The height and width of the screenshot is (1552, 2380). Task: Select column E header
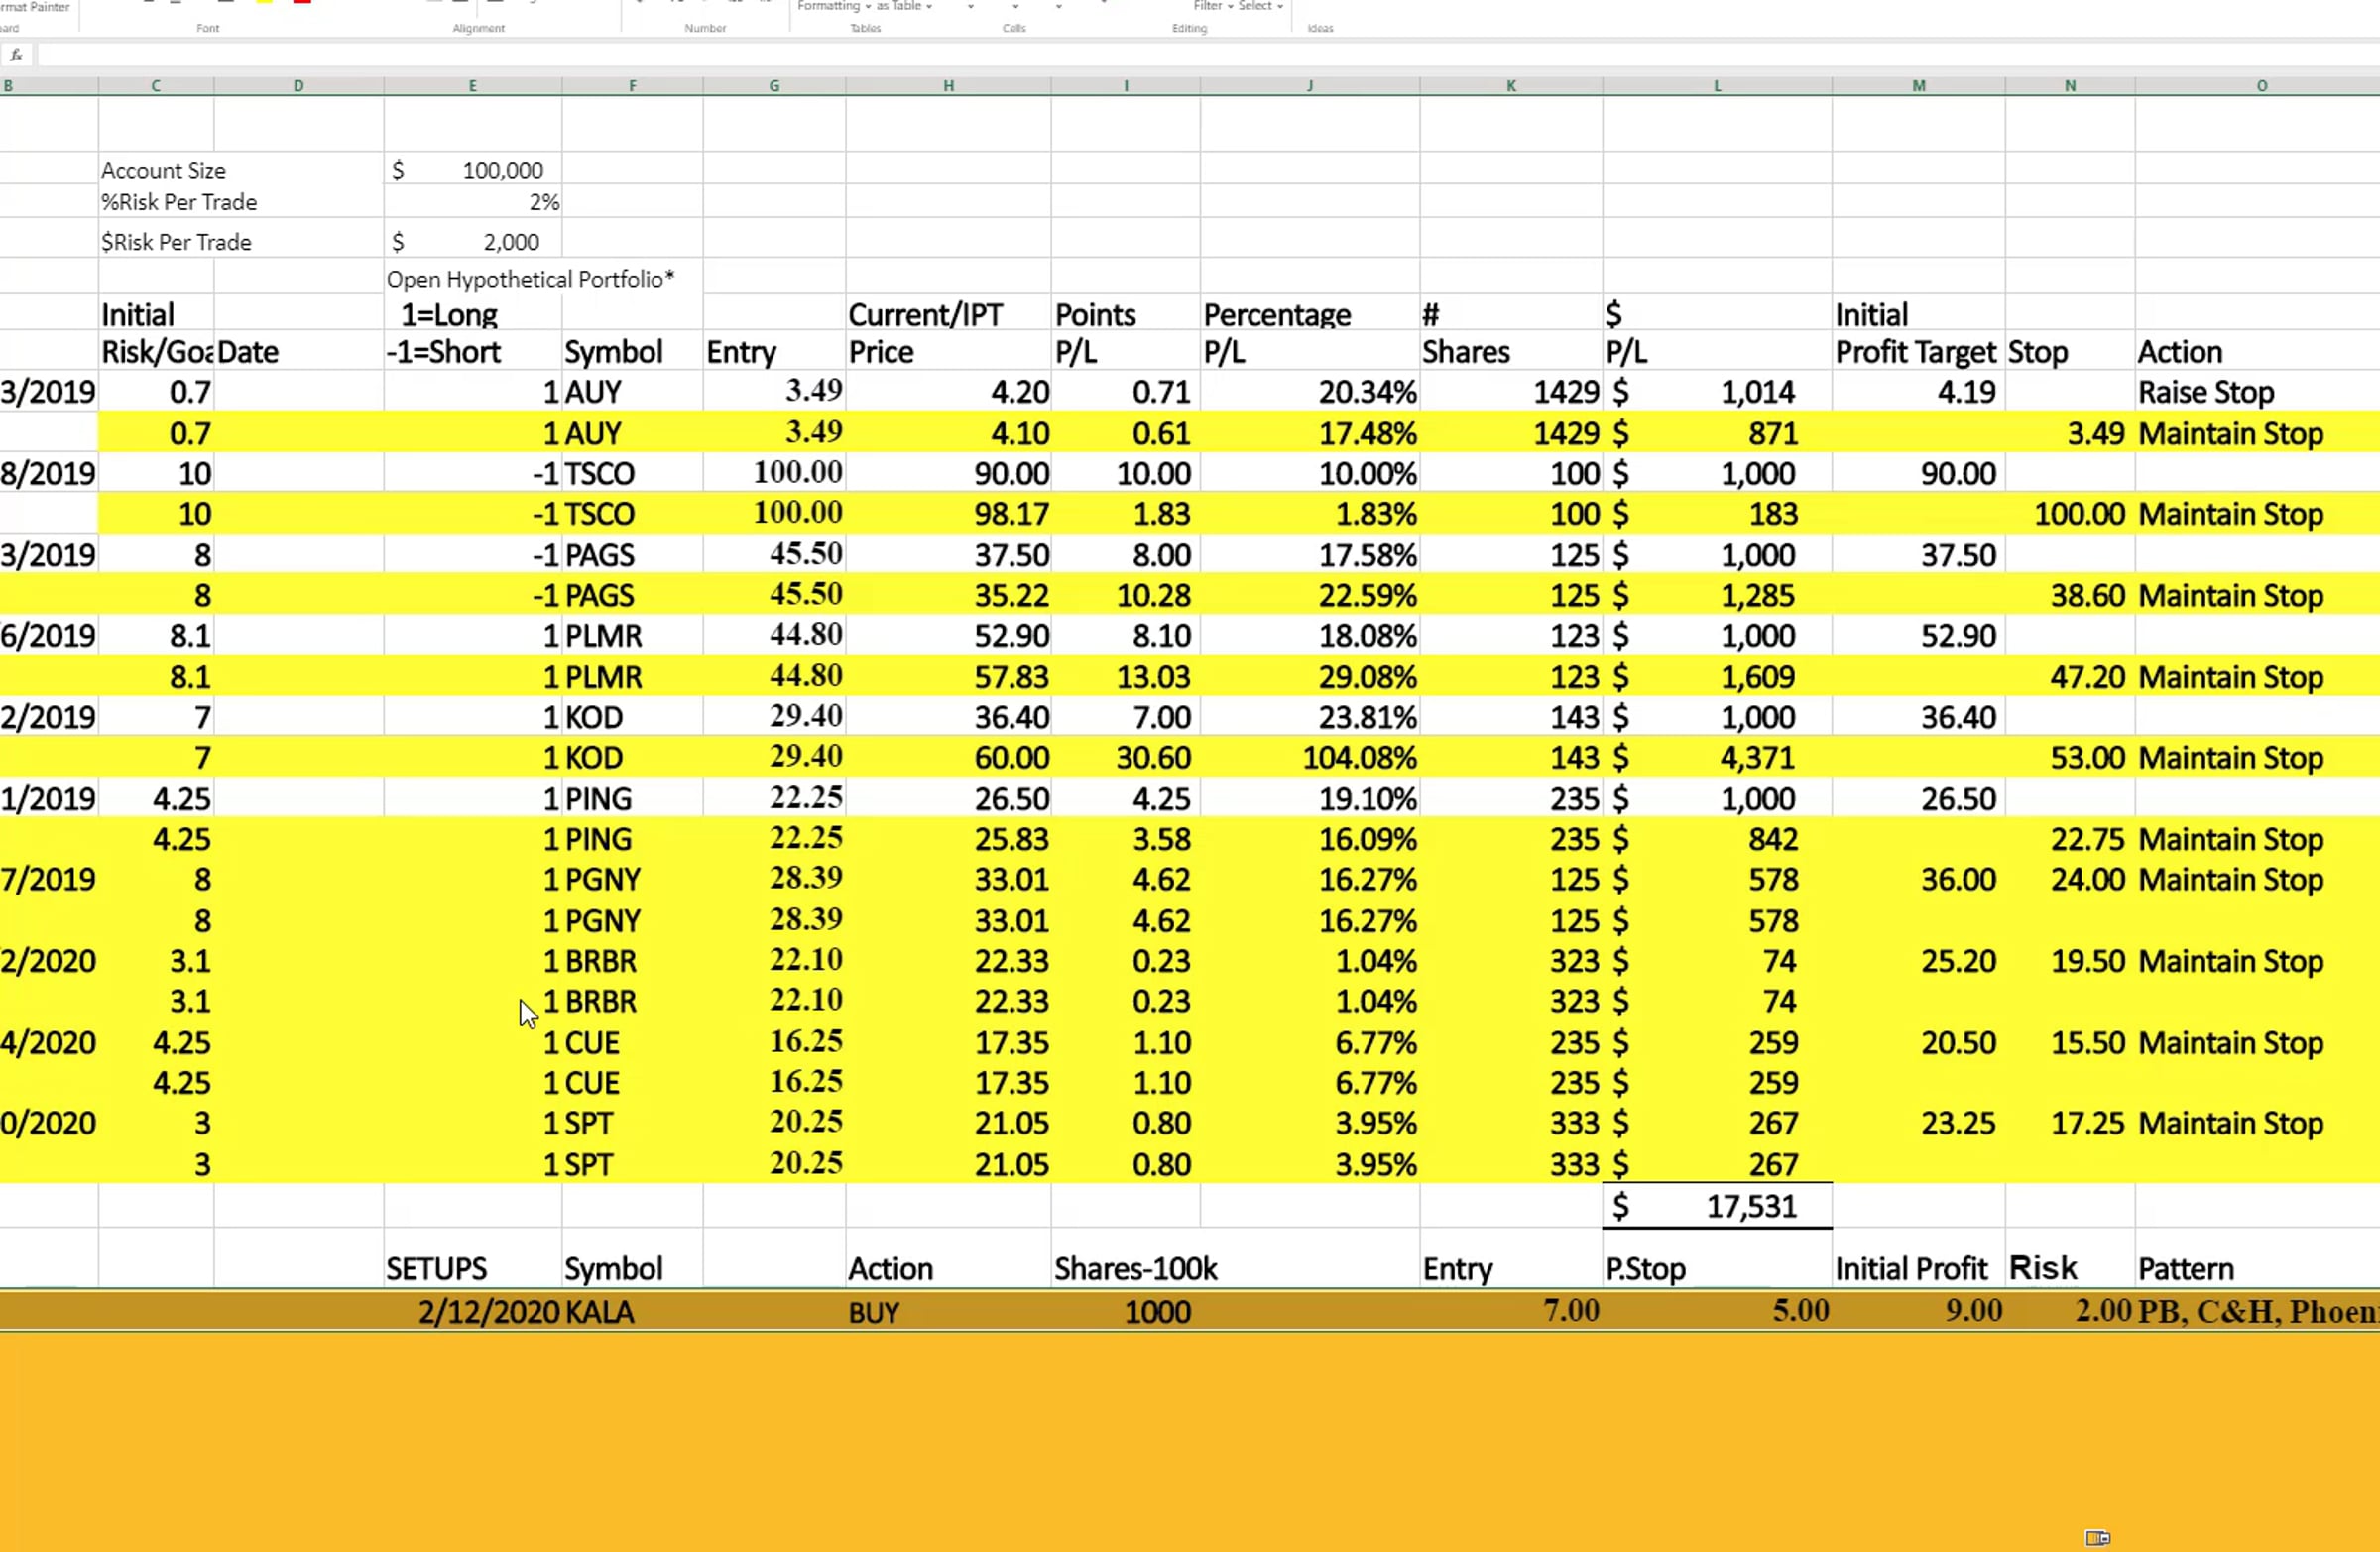472,86
